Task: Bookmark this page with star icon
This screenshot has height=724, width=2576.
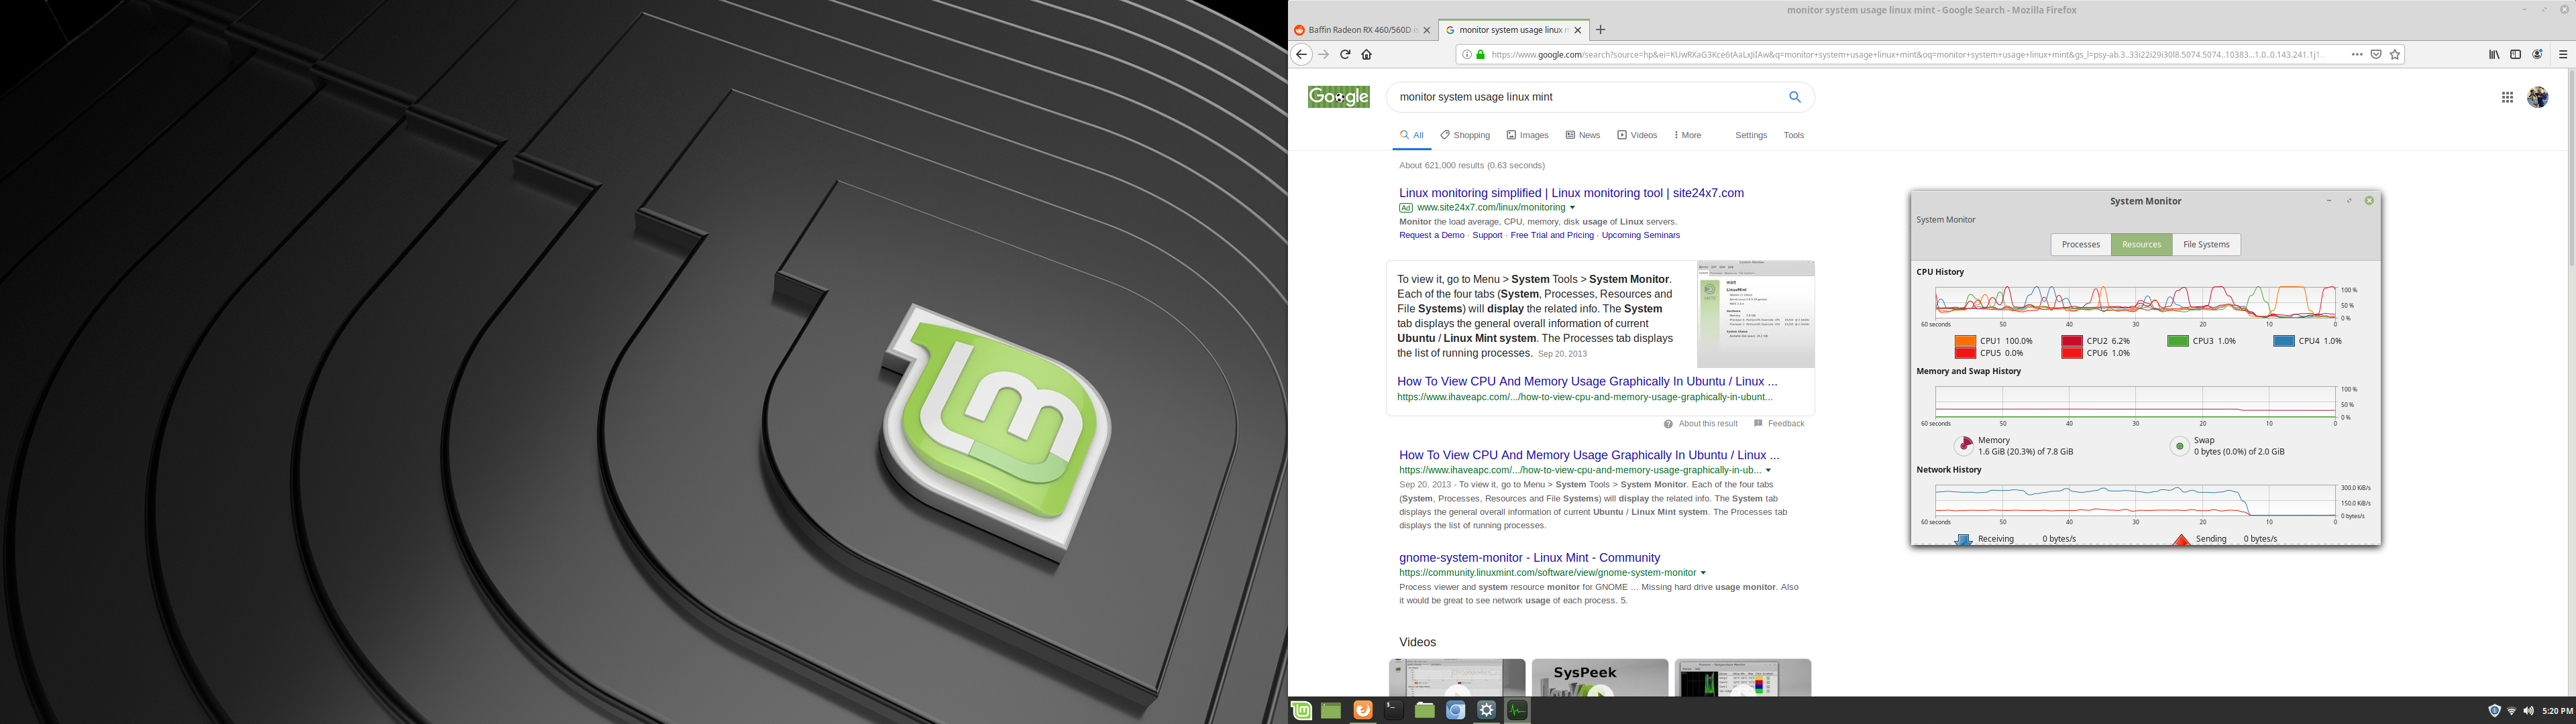Action: pos(2395,55)
